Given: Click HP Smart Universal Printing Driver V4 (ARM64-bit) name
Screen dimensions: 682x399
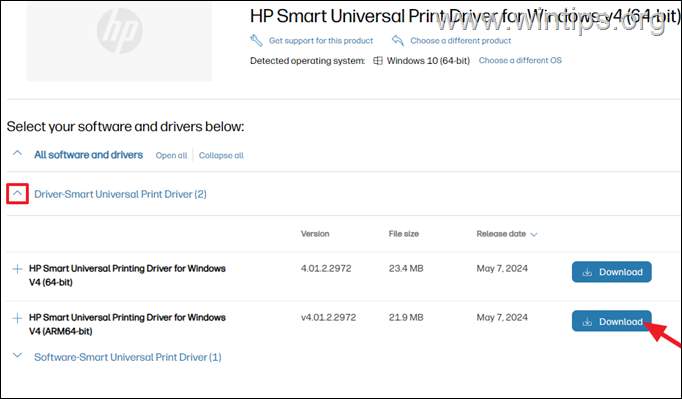Looking at the screenshot, I should (127, 324).
